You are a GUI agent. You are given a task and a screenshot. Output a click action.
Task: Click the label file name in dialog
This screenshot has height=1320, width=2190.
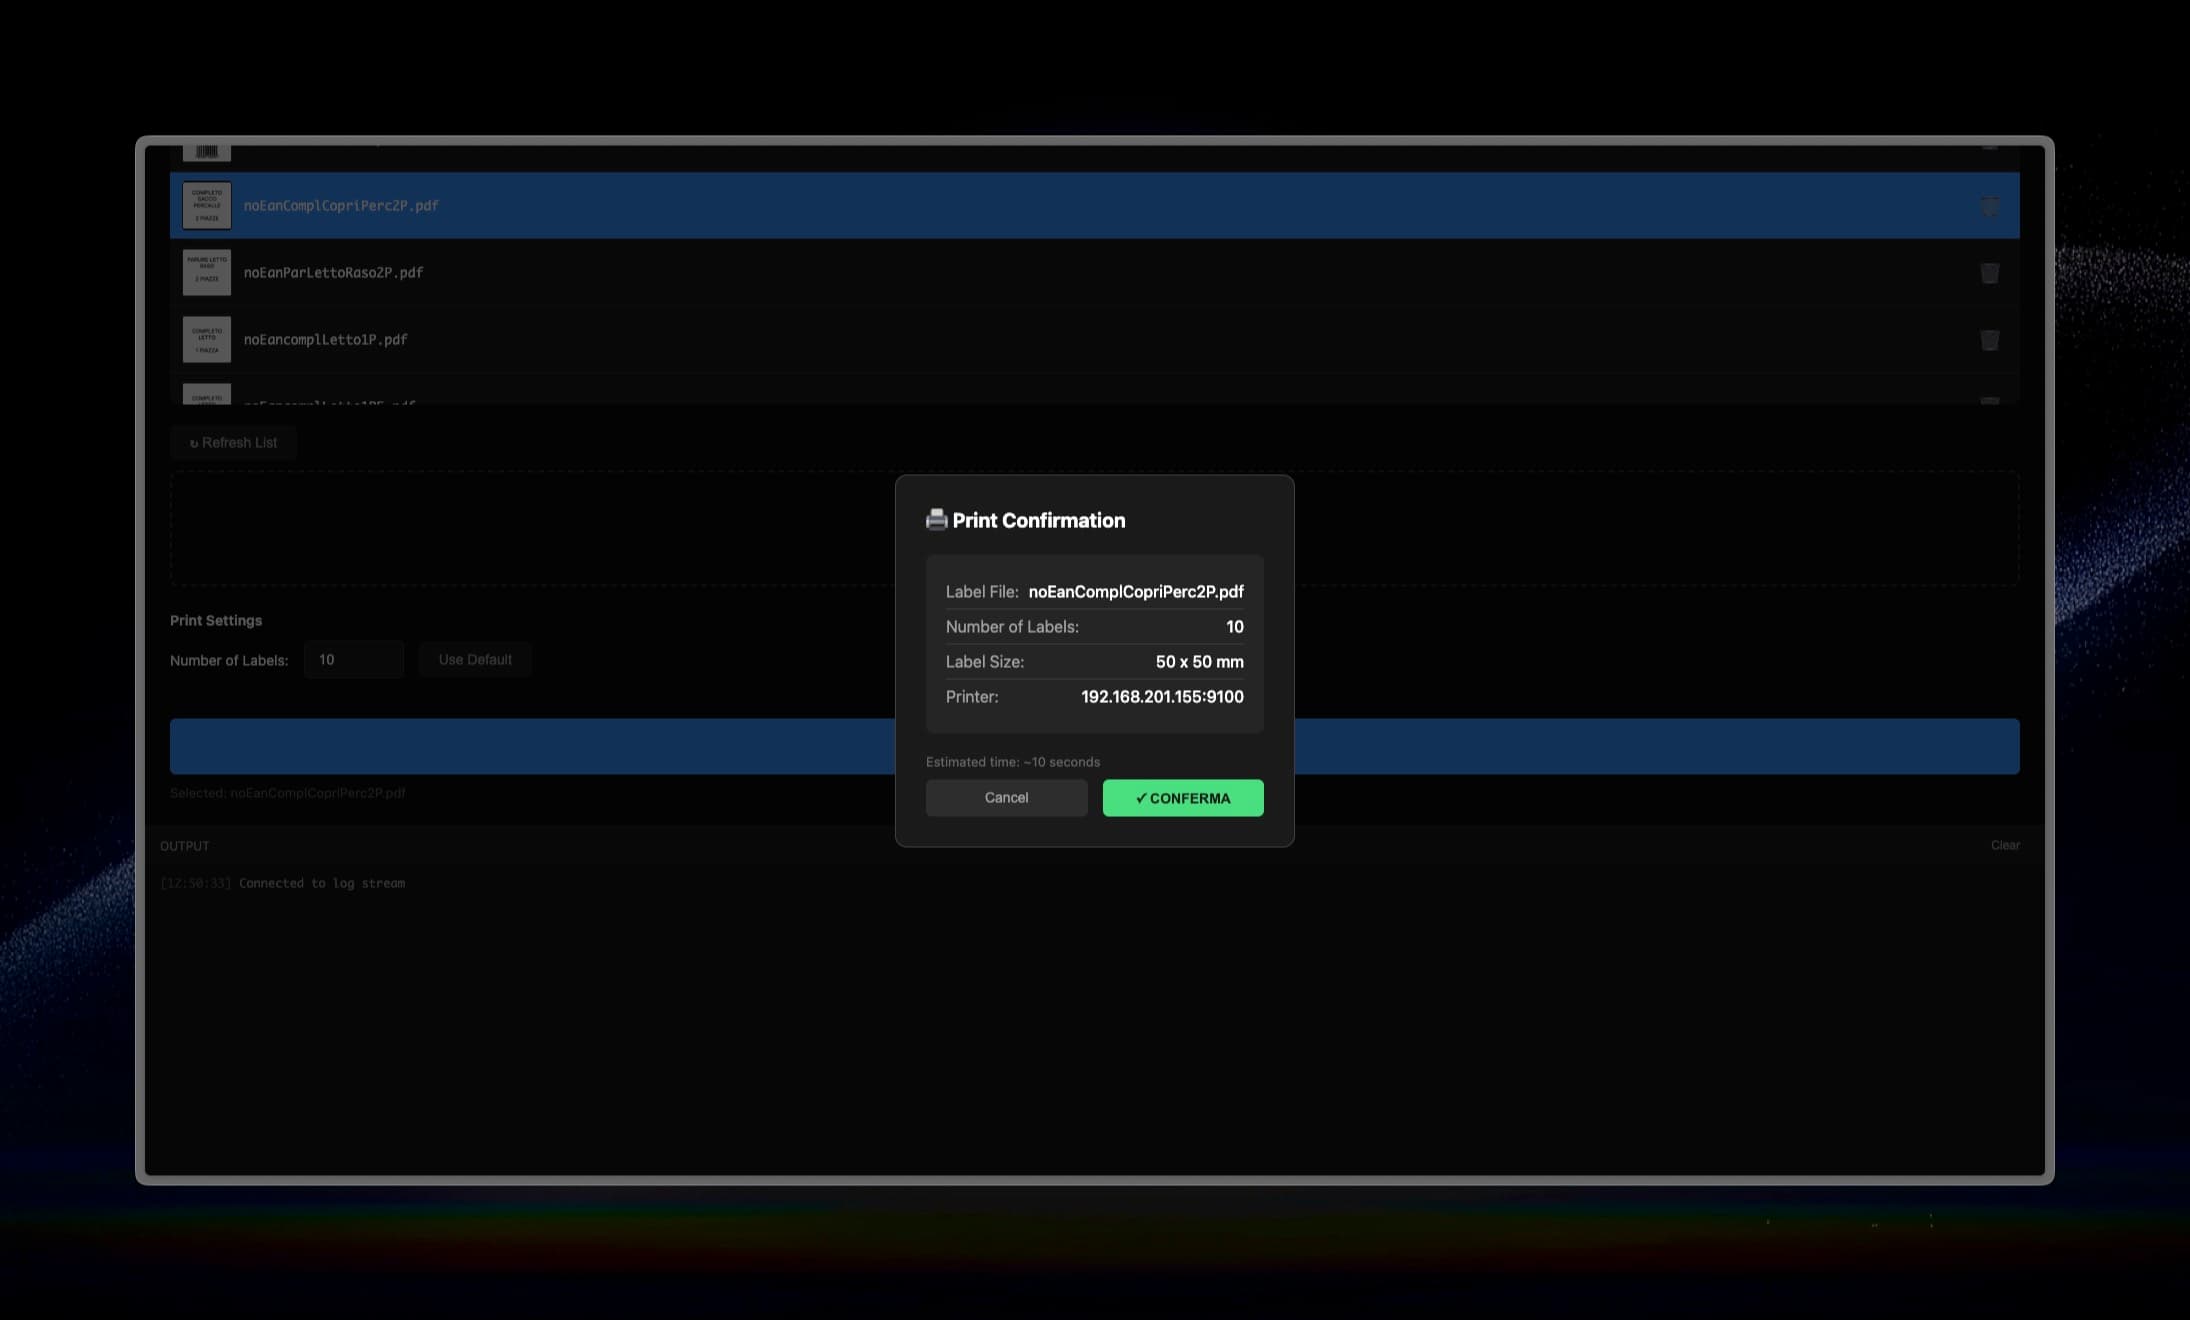click(x=1136, y=592)
